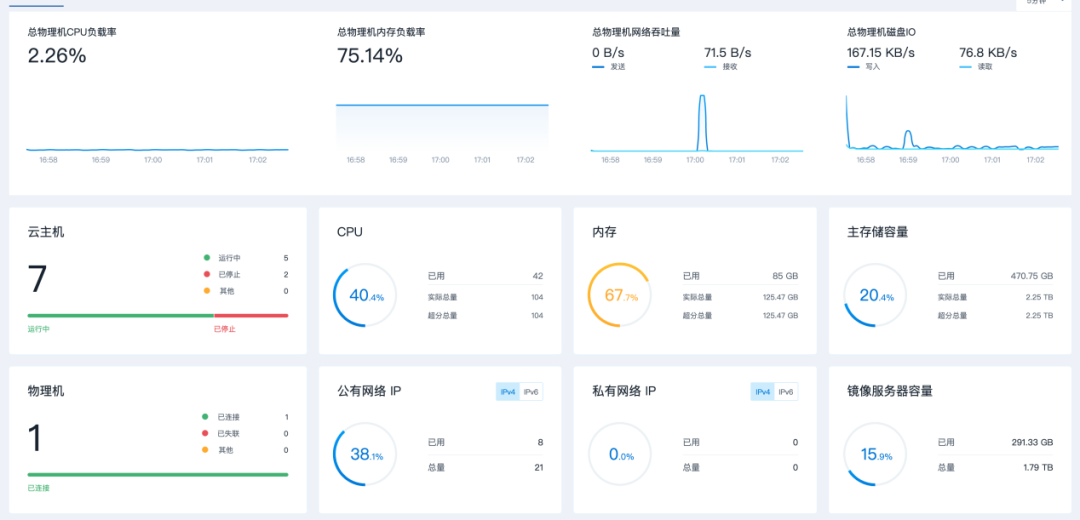Click the 镜像服务器容量 15.9% usage ring
Screen dimensions: 1080x520
[876, 455]
